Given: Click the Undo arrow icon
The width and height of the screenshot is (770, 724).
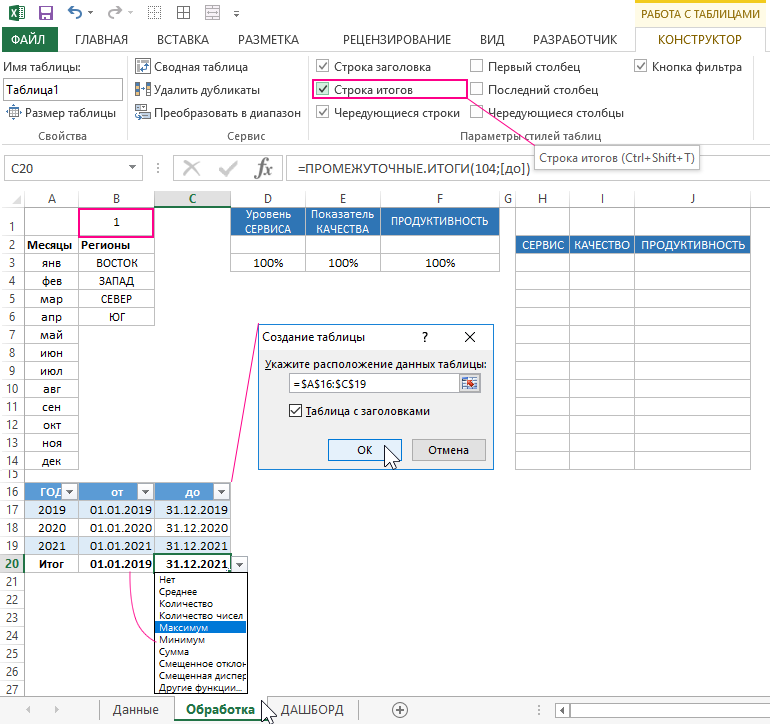Looking at the screenshot, I should coord(76,14).
